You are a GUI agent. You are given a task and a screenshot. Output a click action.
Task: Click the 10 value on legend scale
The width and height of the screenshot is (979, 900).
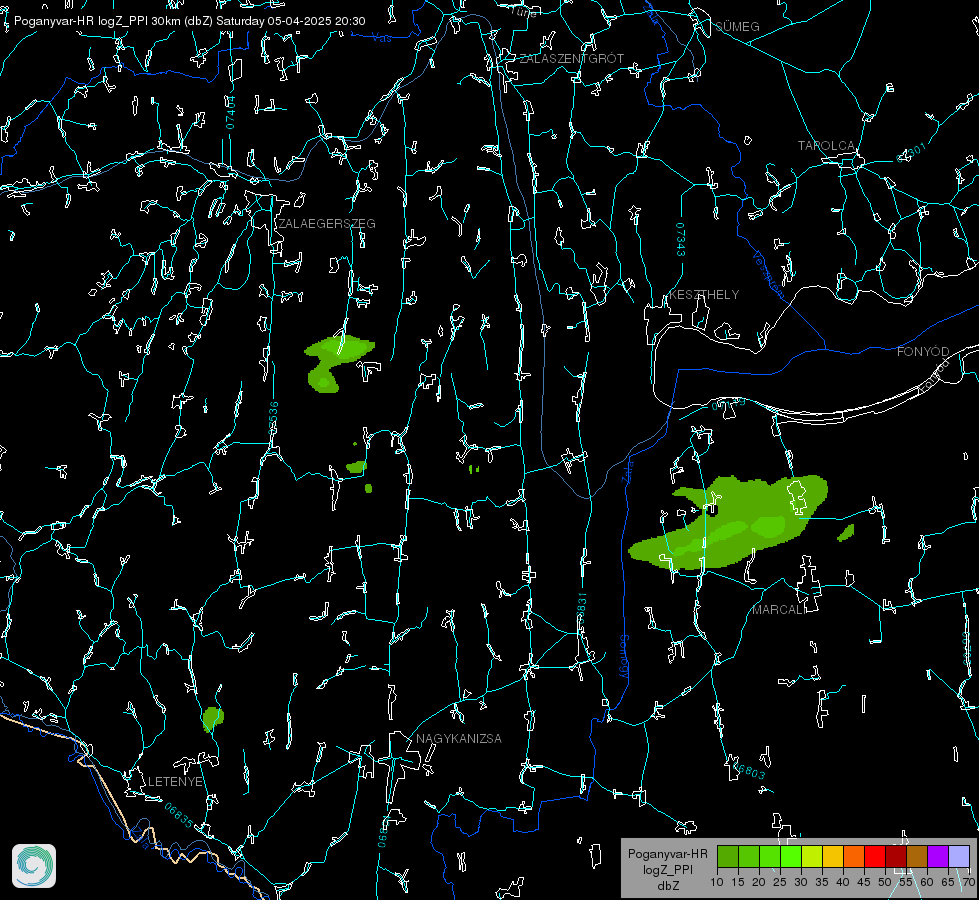pos(717,883)
